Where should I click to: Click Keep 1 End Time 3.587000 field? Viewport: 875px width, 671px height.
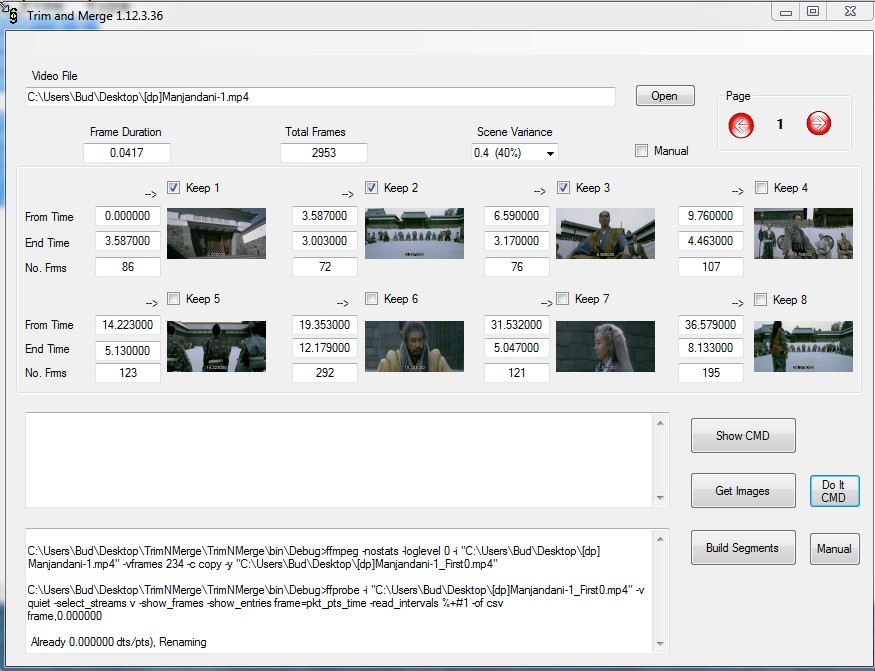click(128, 241)
